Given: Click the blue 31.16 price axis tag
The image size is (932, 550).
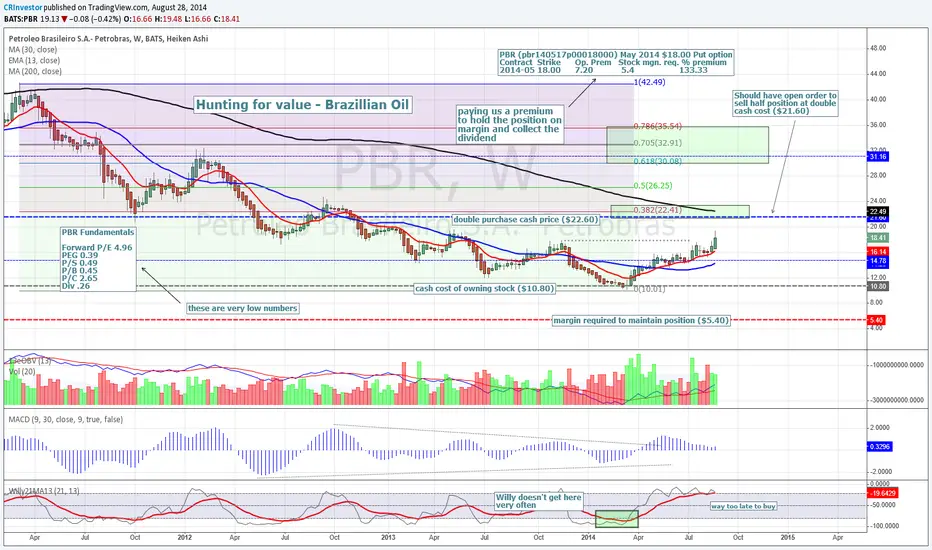Looking at the screenshot, I should tap(878, 156).
